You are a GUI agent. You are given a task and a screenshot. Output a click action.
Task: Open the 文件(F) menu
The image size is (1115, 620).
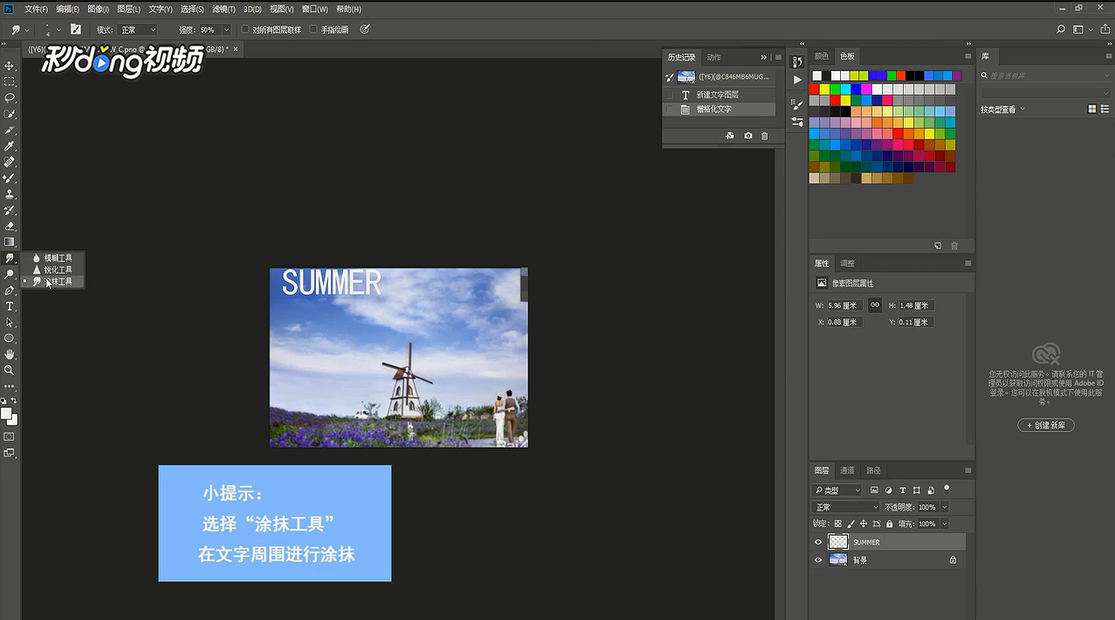click(36, 9)
